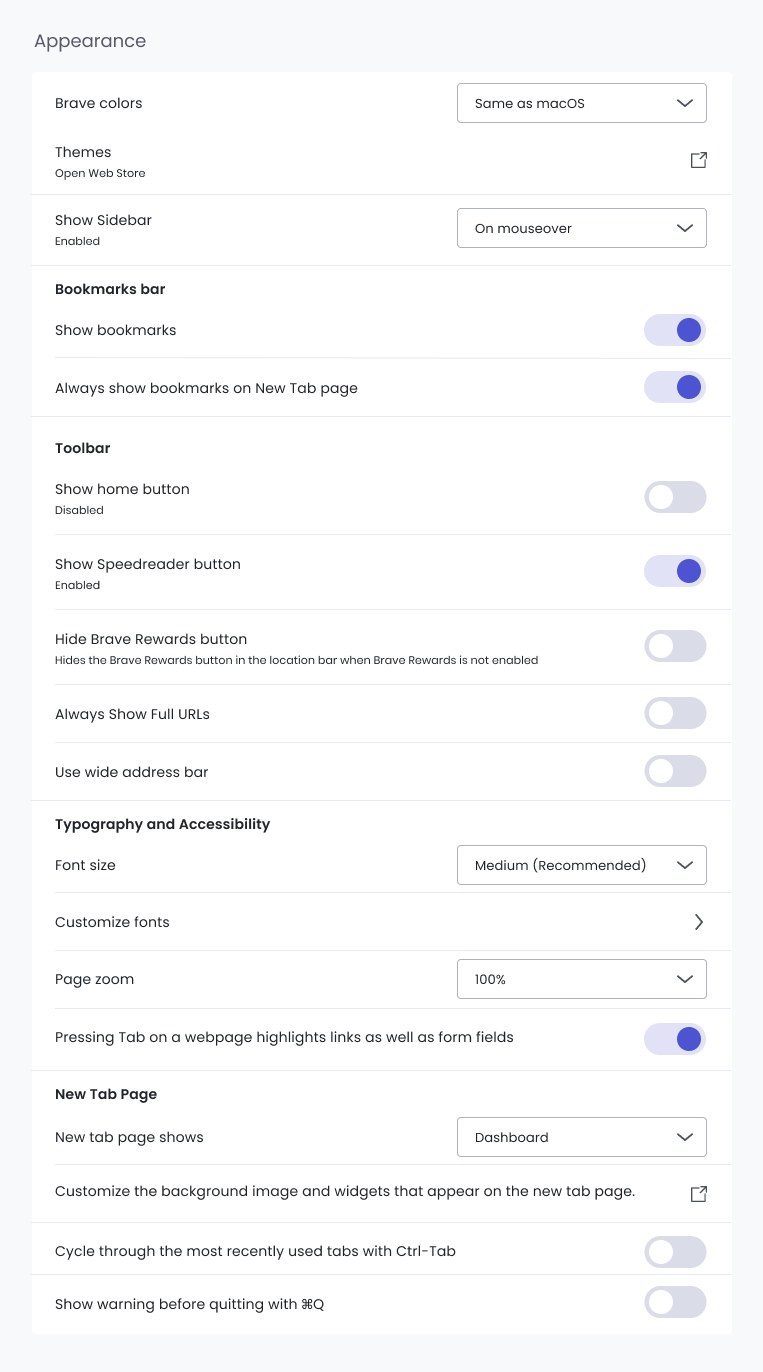Image resolution: width=763 pixels, height=1372 pixels.
Task: Turn off Always show bookmarks on New Tab page
Action: 675,387
